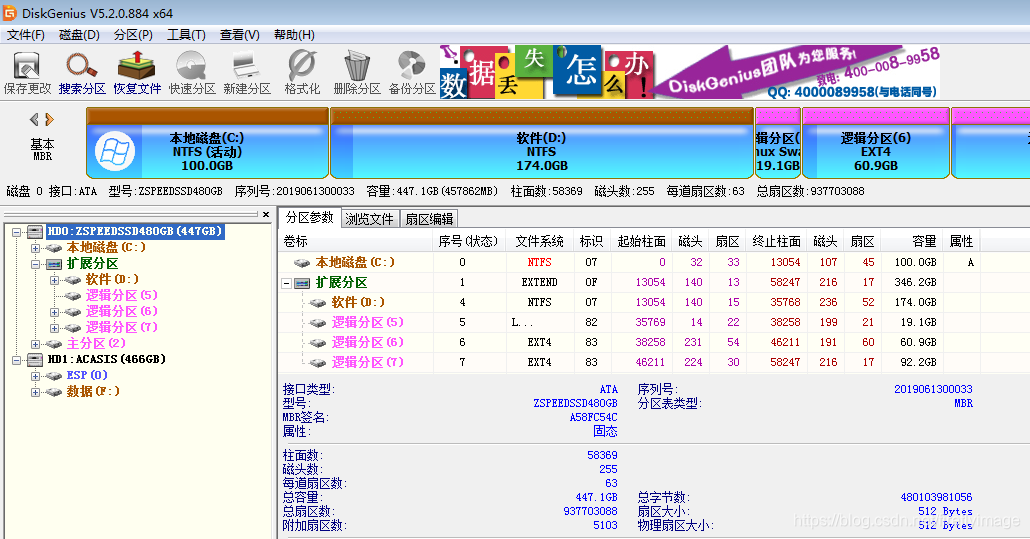
Task: Click drive icon of 软件(D:) table row
Action: pyautogui.click(x=318, y=303)
